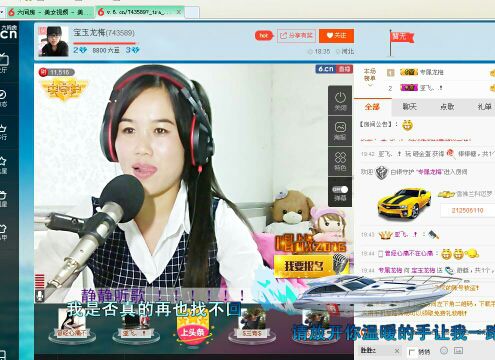The width and height of the screenshot is (495, 360).
Task: Tick the private whisper (悄悄) checkbox near the chat input
Action: pyautogui.click(x=412, y=352)
